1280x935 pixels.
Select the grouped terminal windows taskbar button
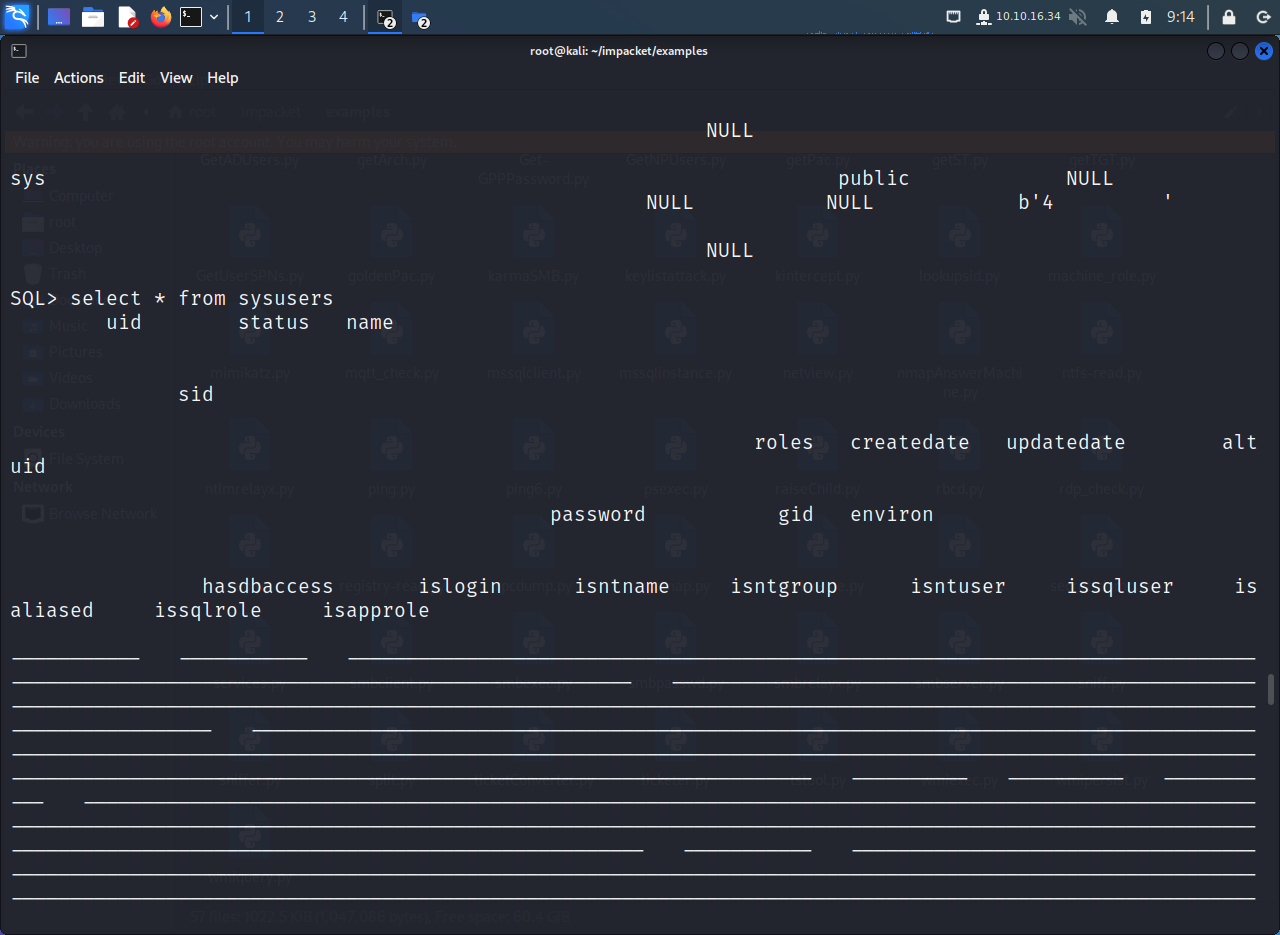click(x=386, y=18)
